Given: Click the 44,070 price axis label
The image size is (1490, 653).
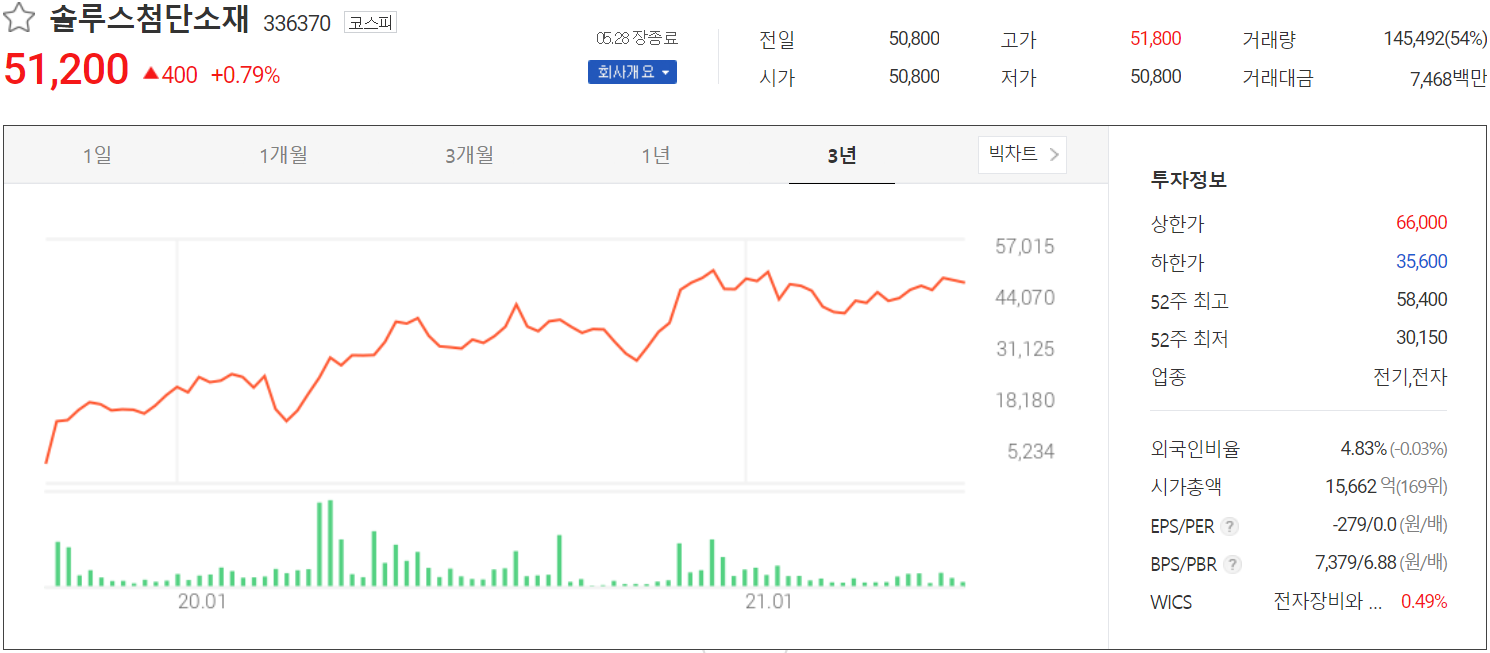Looking at the screenshot, I should tap(1024, 297).
